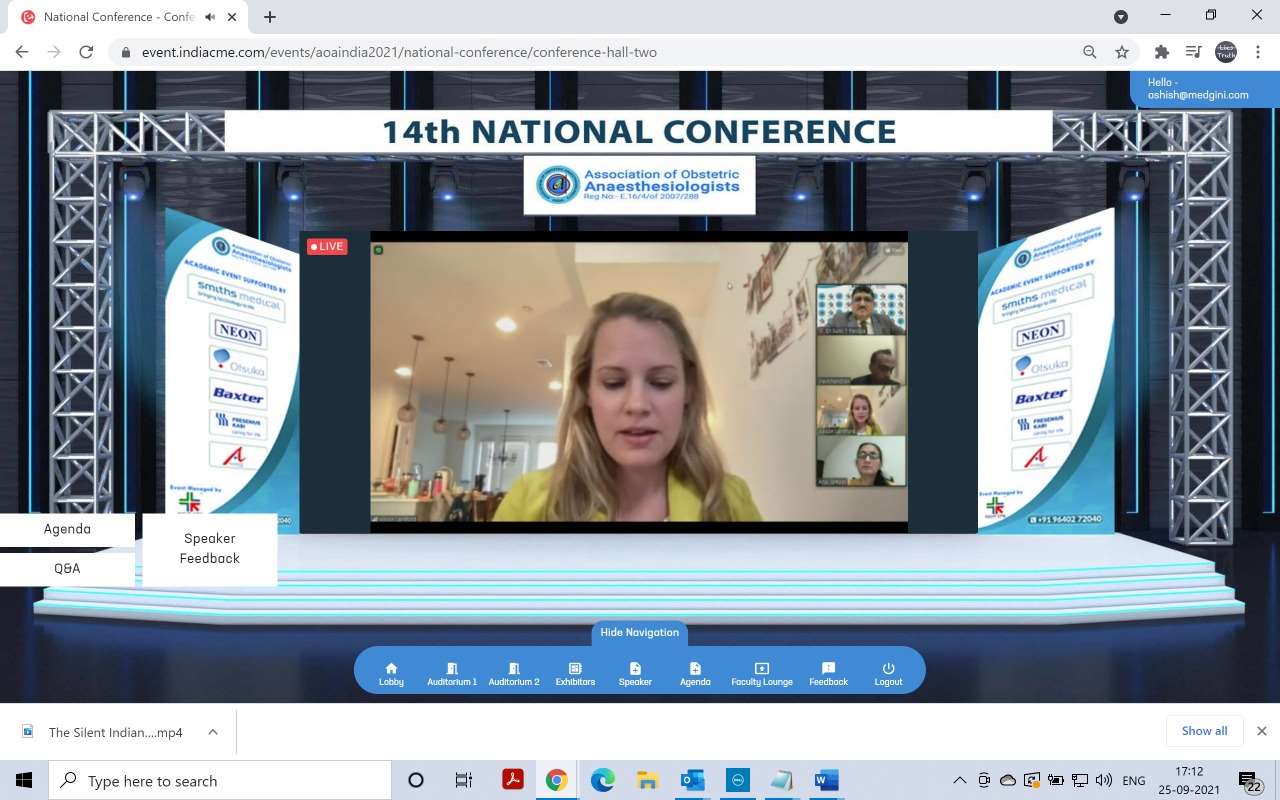Open clock and date 17:12 flyout
Image resolution: width=1280 pixels, height=800 pixels.
1189,780
